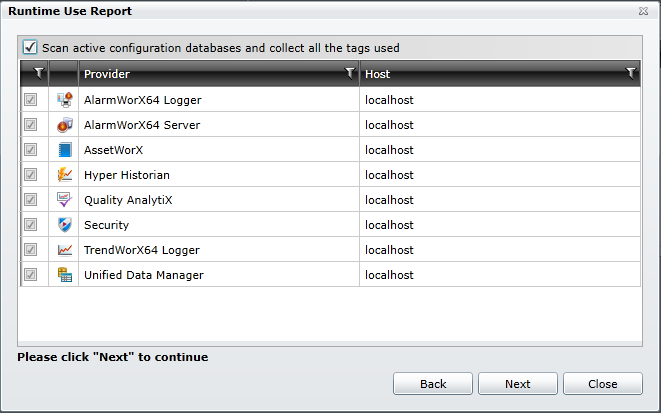Open the checkbox column filter
The height and width of the screenshot is (413, 661).
(38, 73)
